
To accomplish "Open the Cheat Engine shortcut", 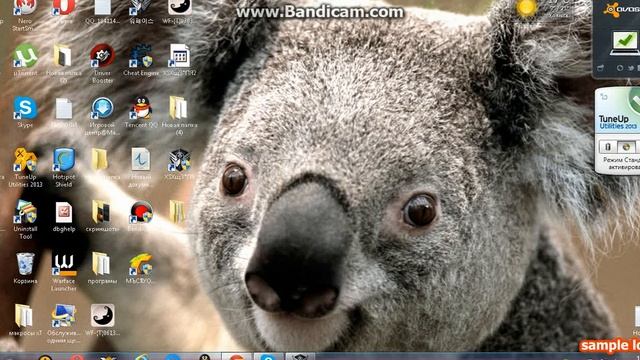I will click(x=141, y=60).
